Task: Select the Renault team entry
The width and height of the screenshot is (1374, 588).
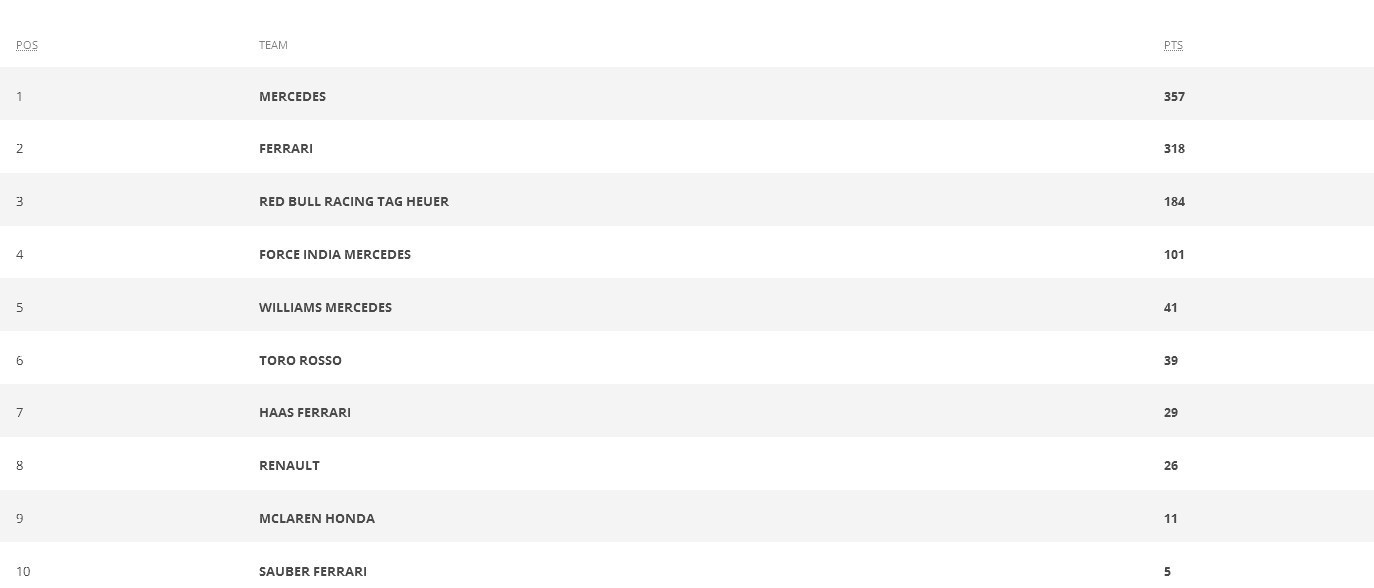Action: pos(289,465)
